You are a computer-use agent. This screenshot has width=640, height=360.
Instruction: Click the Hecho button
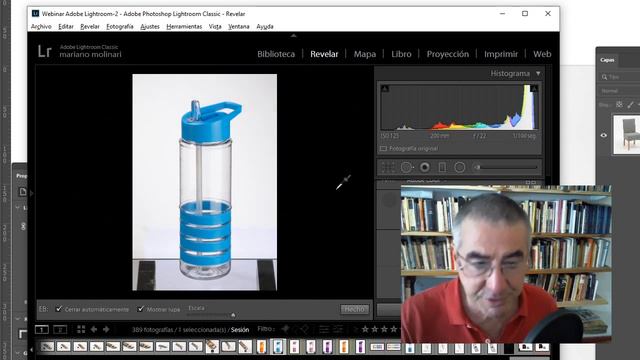(x=354, y=309)
